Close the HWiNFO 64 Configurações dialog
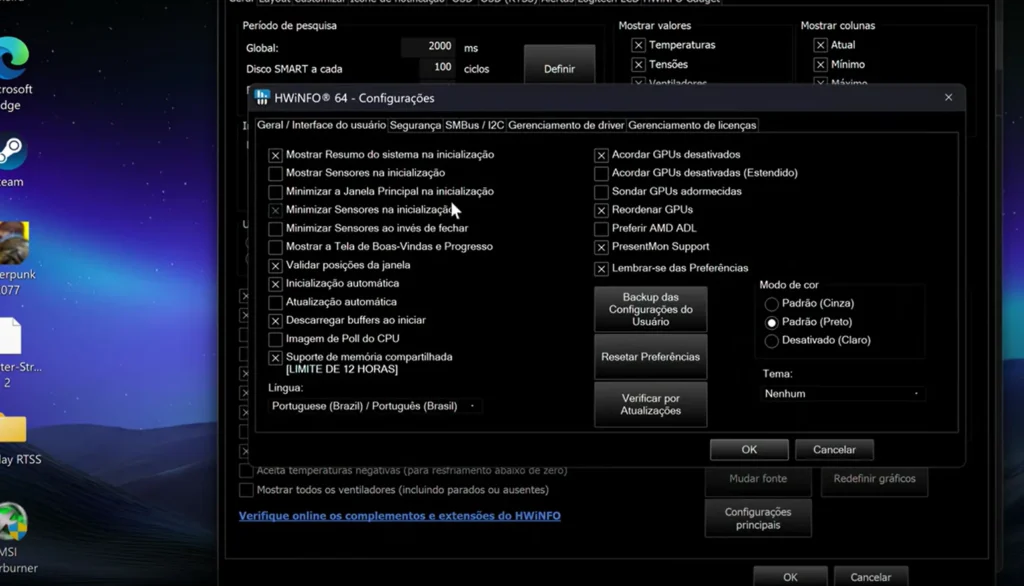1024x586 pixels. point(948,97)
